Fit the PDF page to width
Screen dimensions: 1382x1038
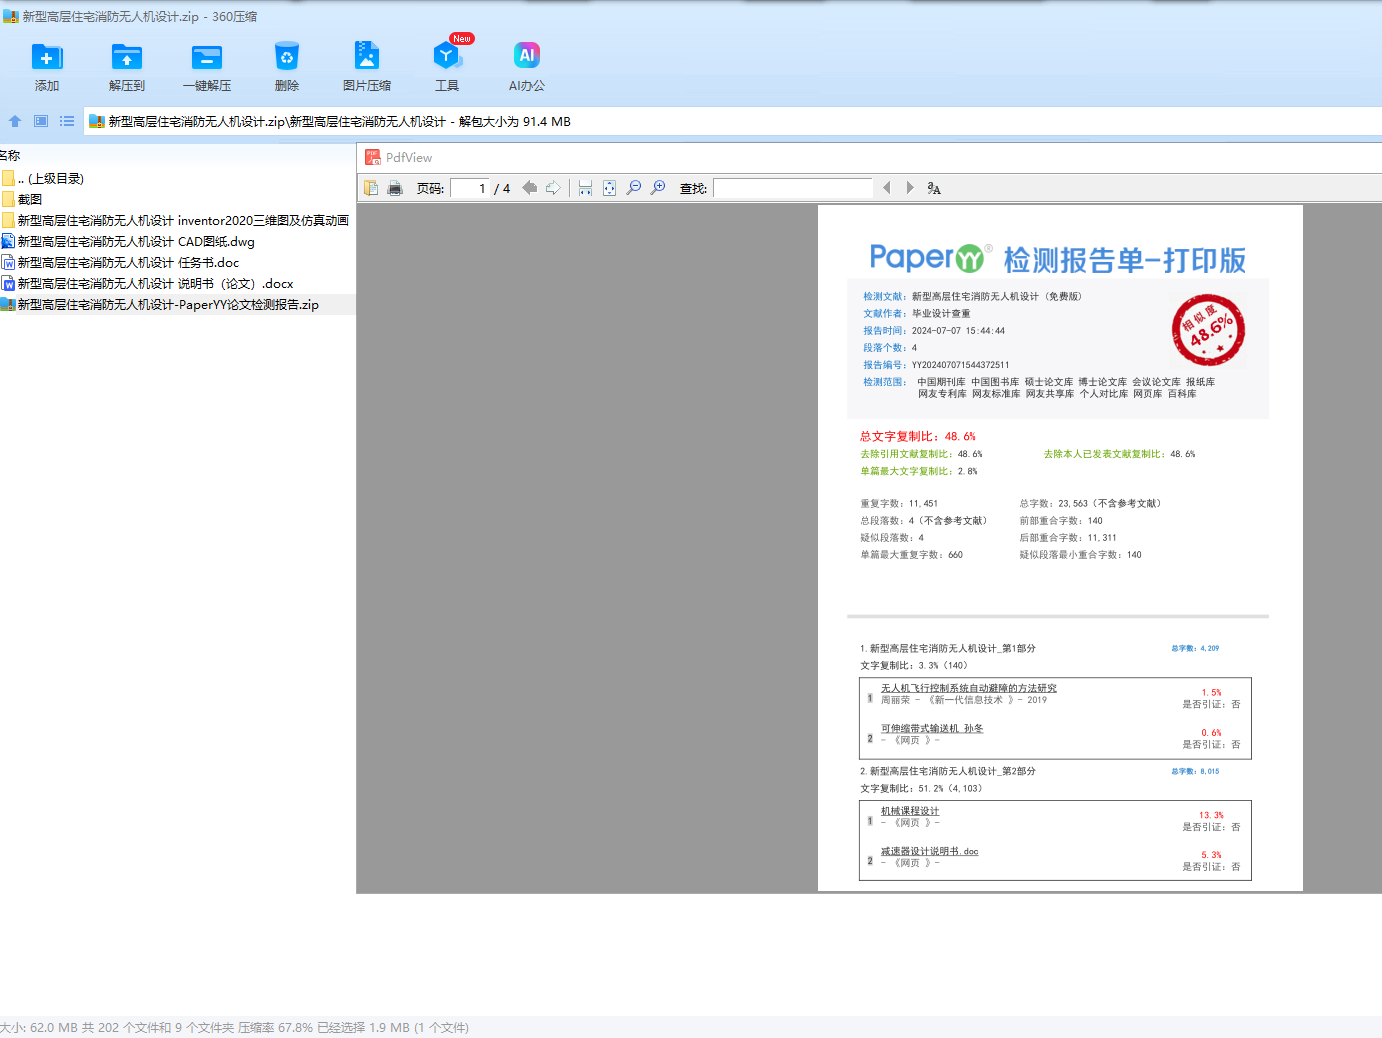(x=585, y=188)
